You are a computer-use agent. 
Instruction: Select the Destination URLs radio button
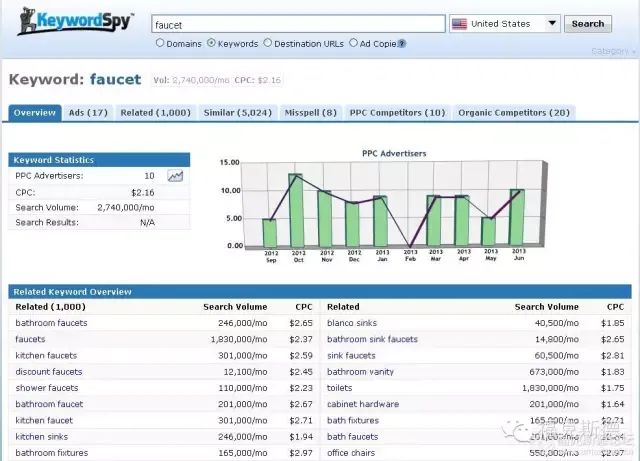click(267, 43)
